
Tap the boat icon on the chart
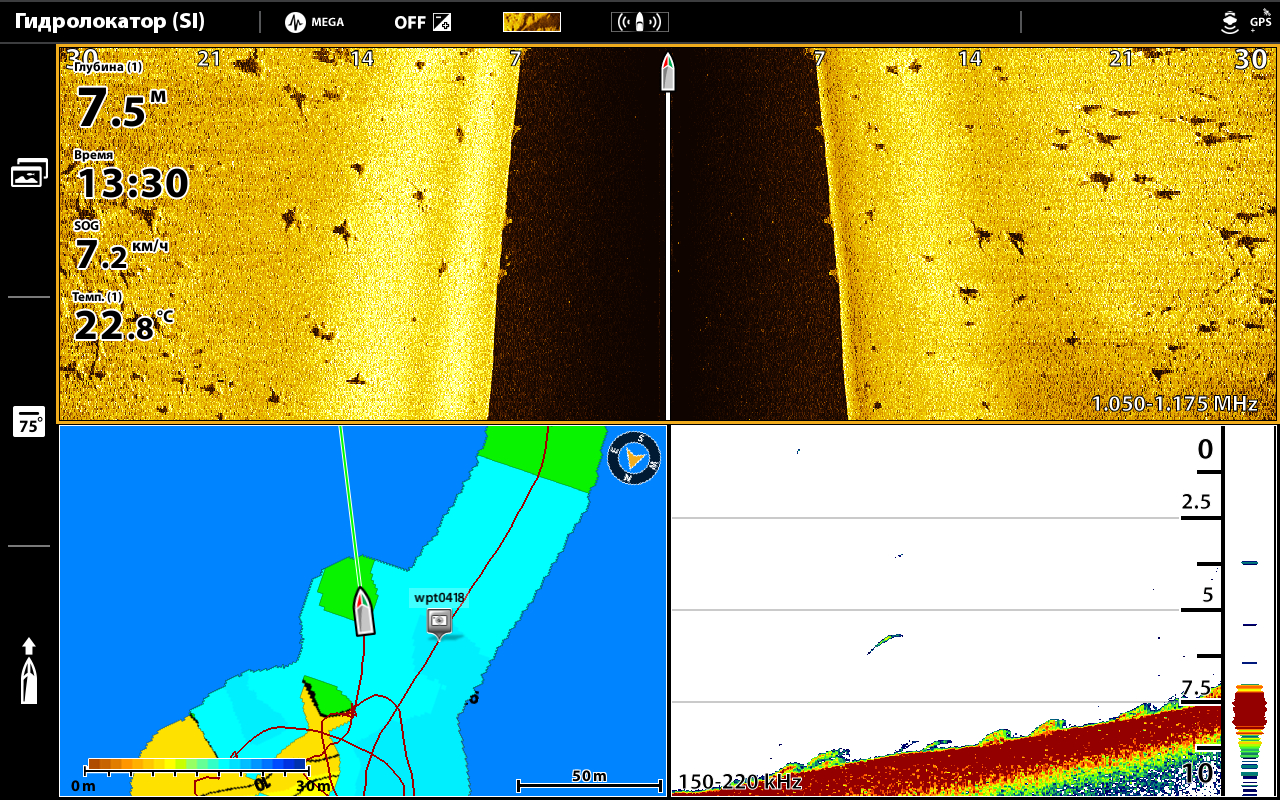[364, 611]
